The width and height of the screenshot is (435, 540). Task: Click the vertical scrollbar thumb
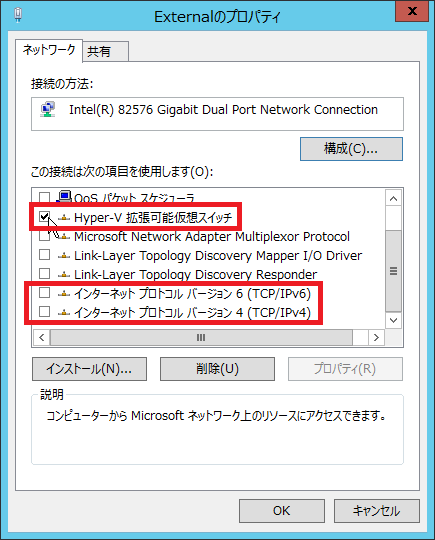[x=394, y=271]
